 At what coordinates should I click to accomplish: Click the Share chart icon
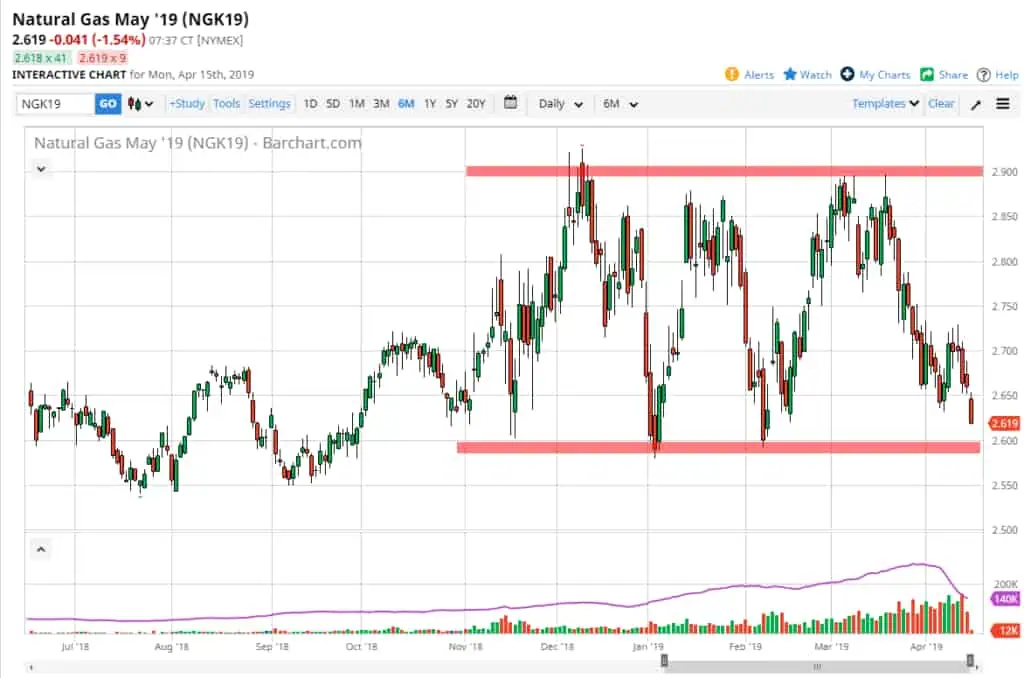click(927, 74)
